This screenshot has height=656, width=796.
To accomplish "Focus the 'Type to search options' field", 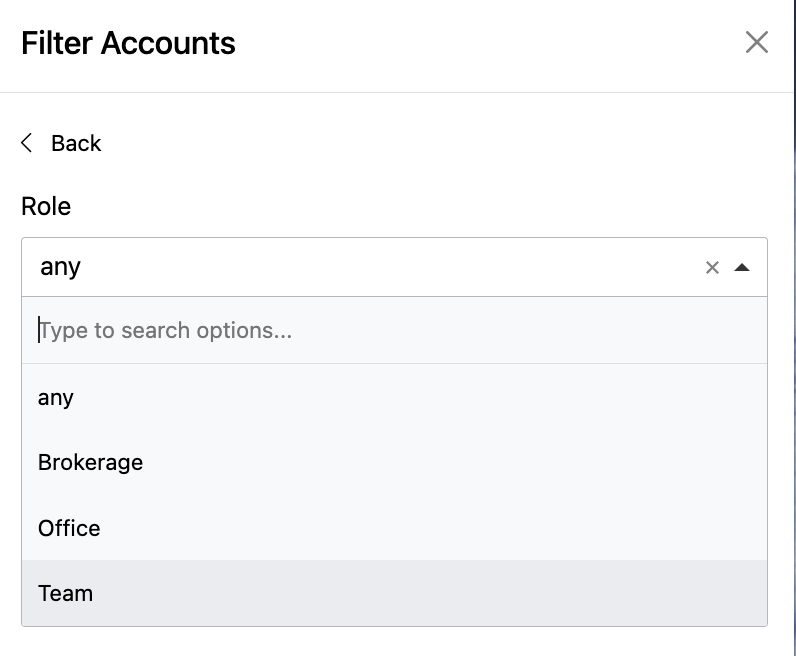I will coord(394,331).
